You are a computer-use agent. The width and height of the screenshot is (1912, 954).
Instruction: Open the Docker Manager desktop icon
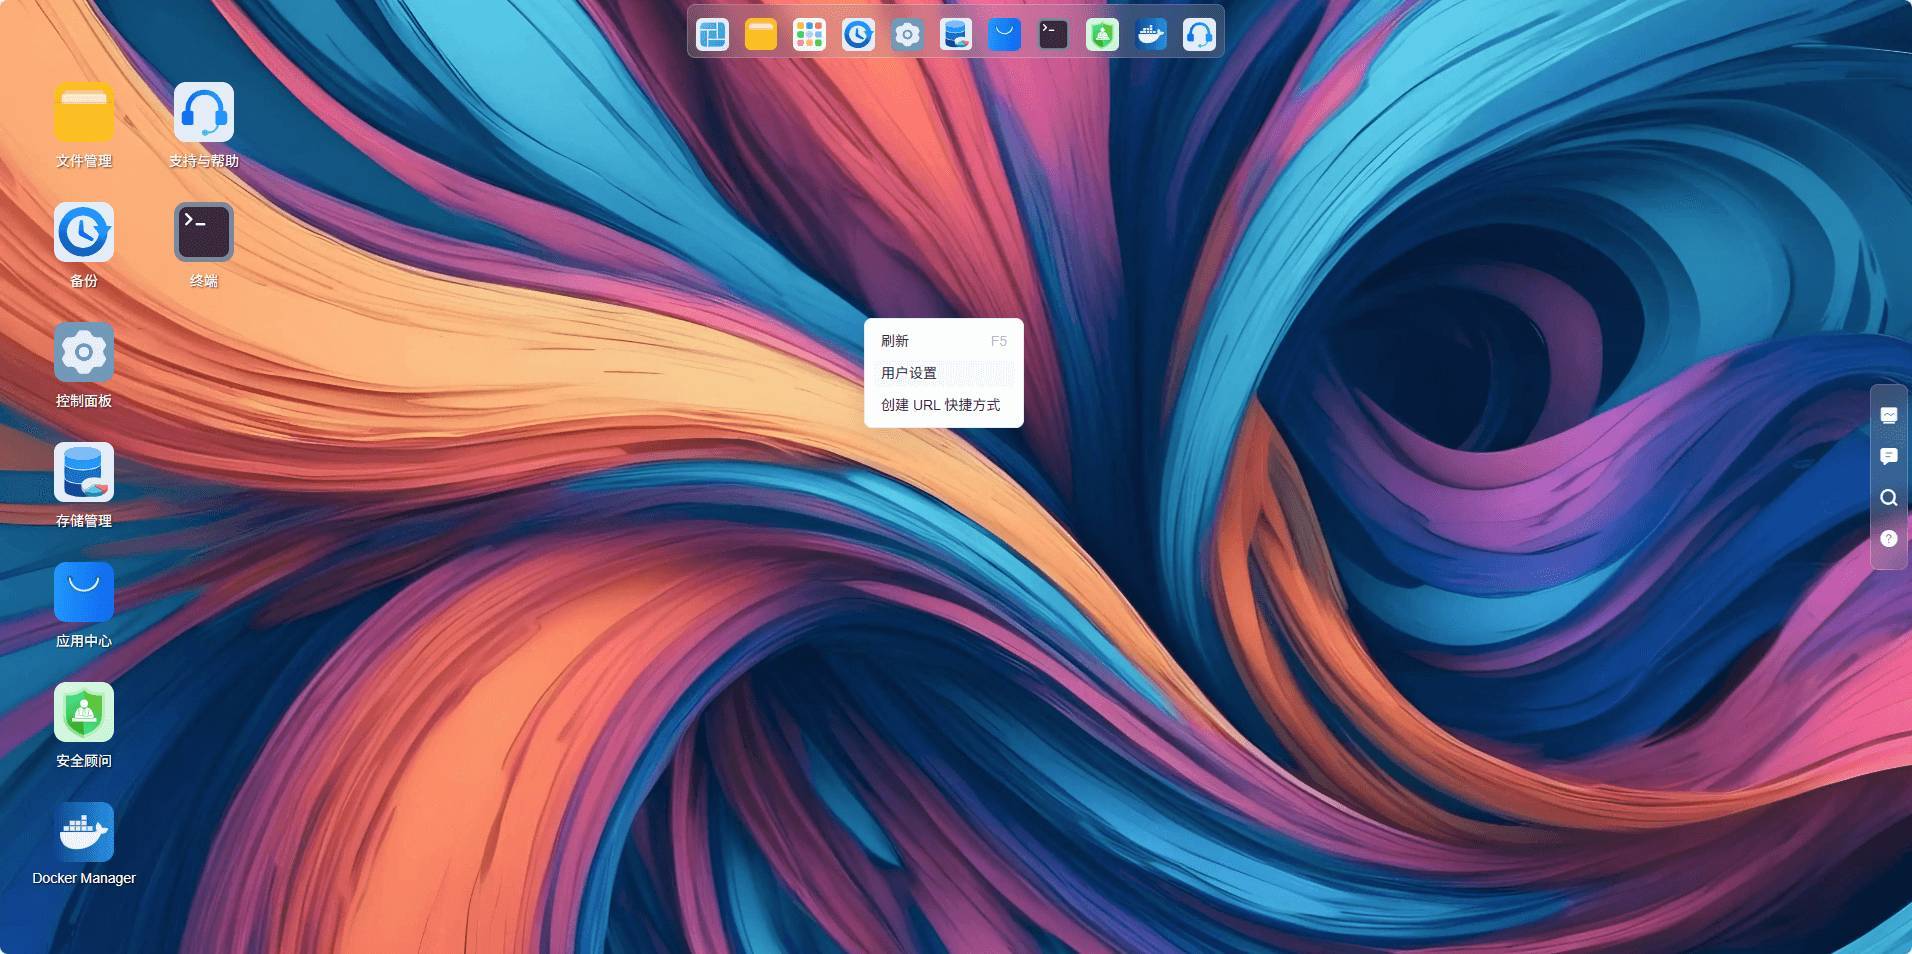click(84, 832)
